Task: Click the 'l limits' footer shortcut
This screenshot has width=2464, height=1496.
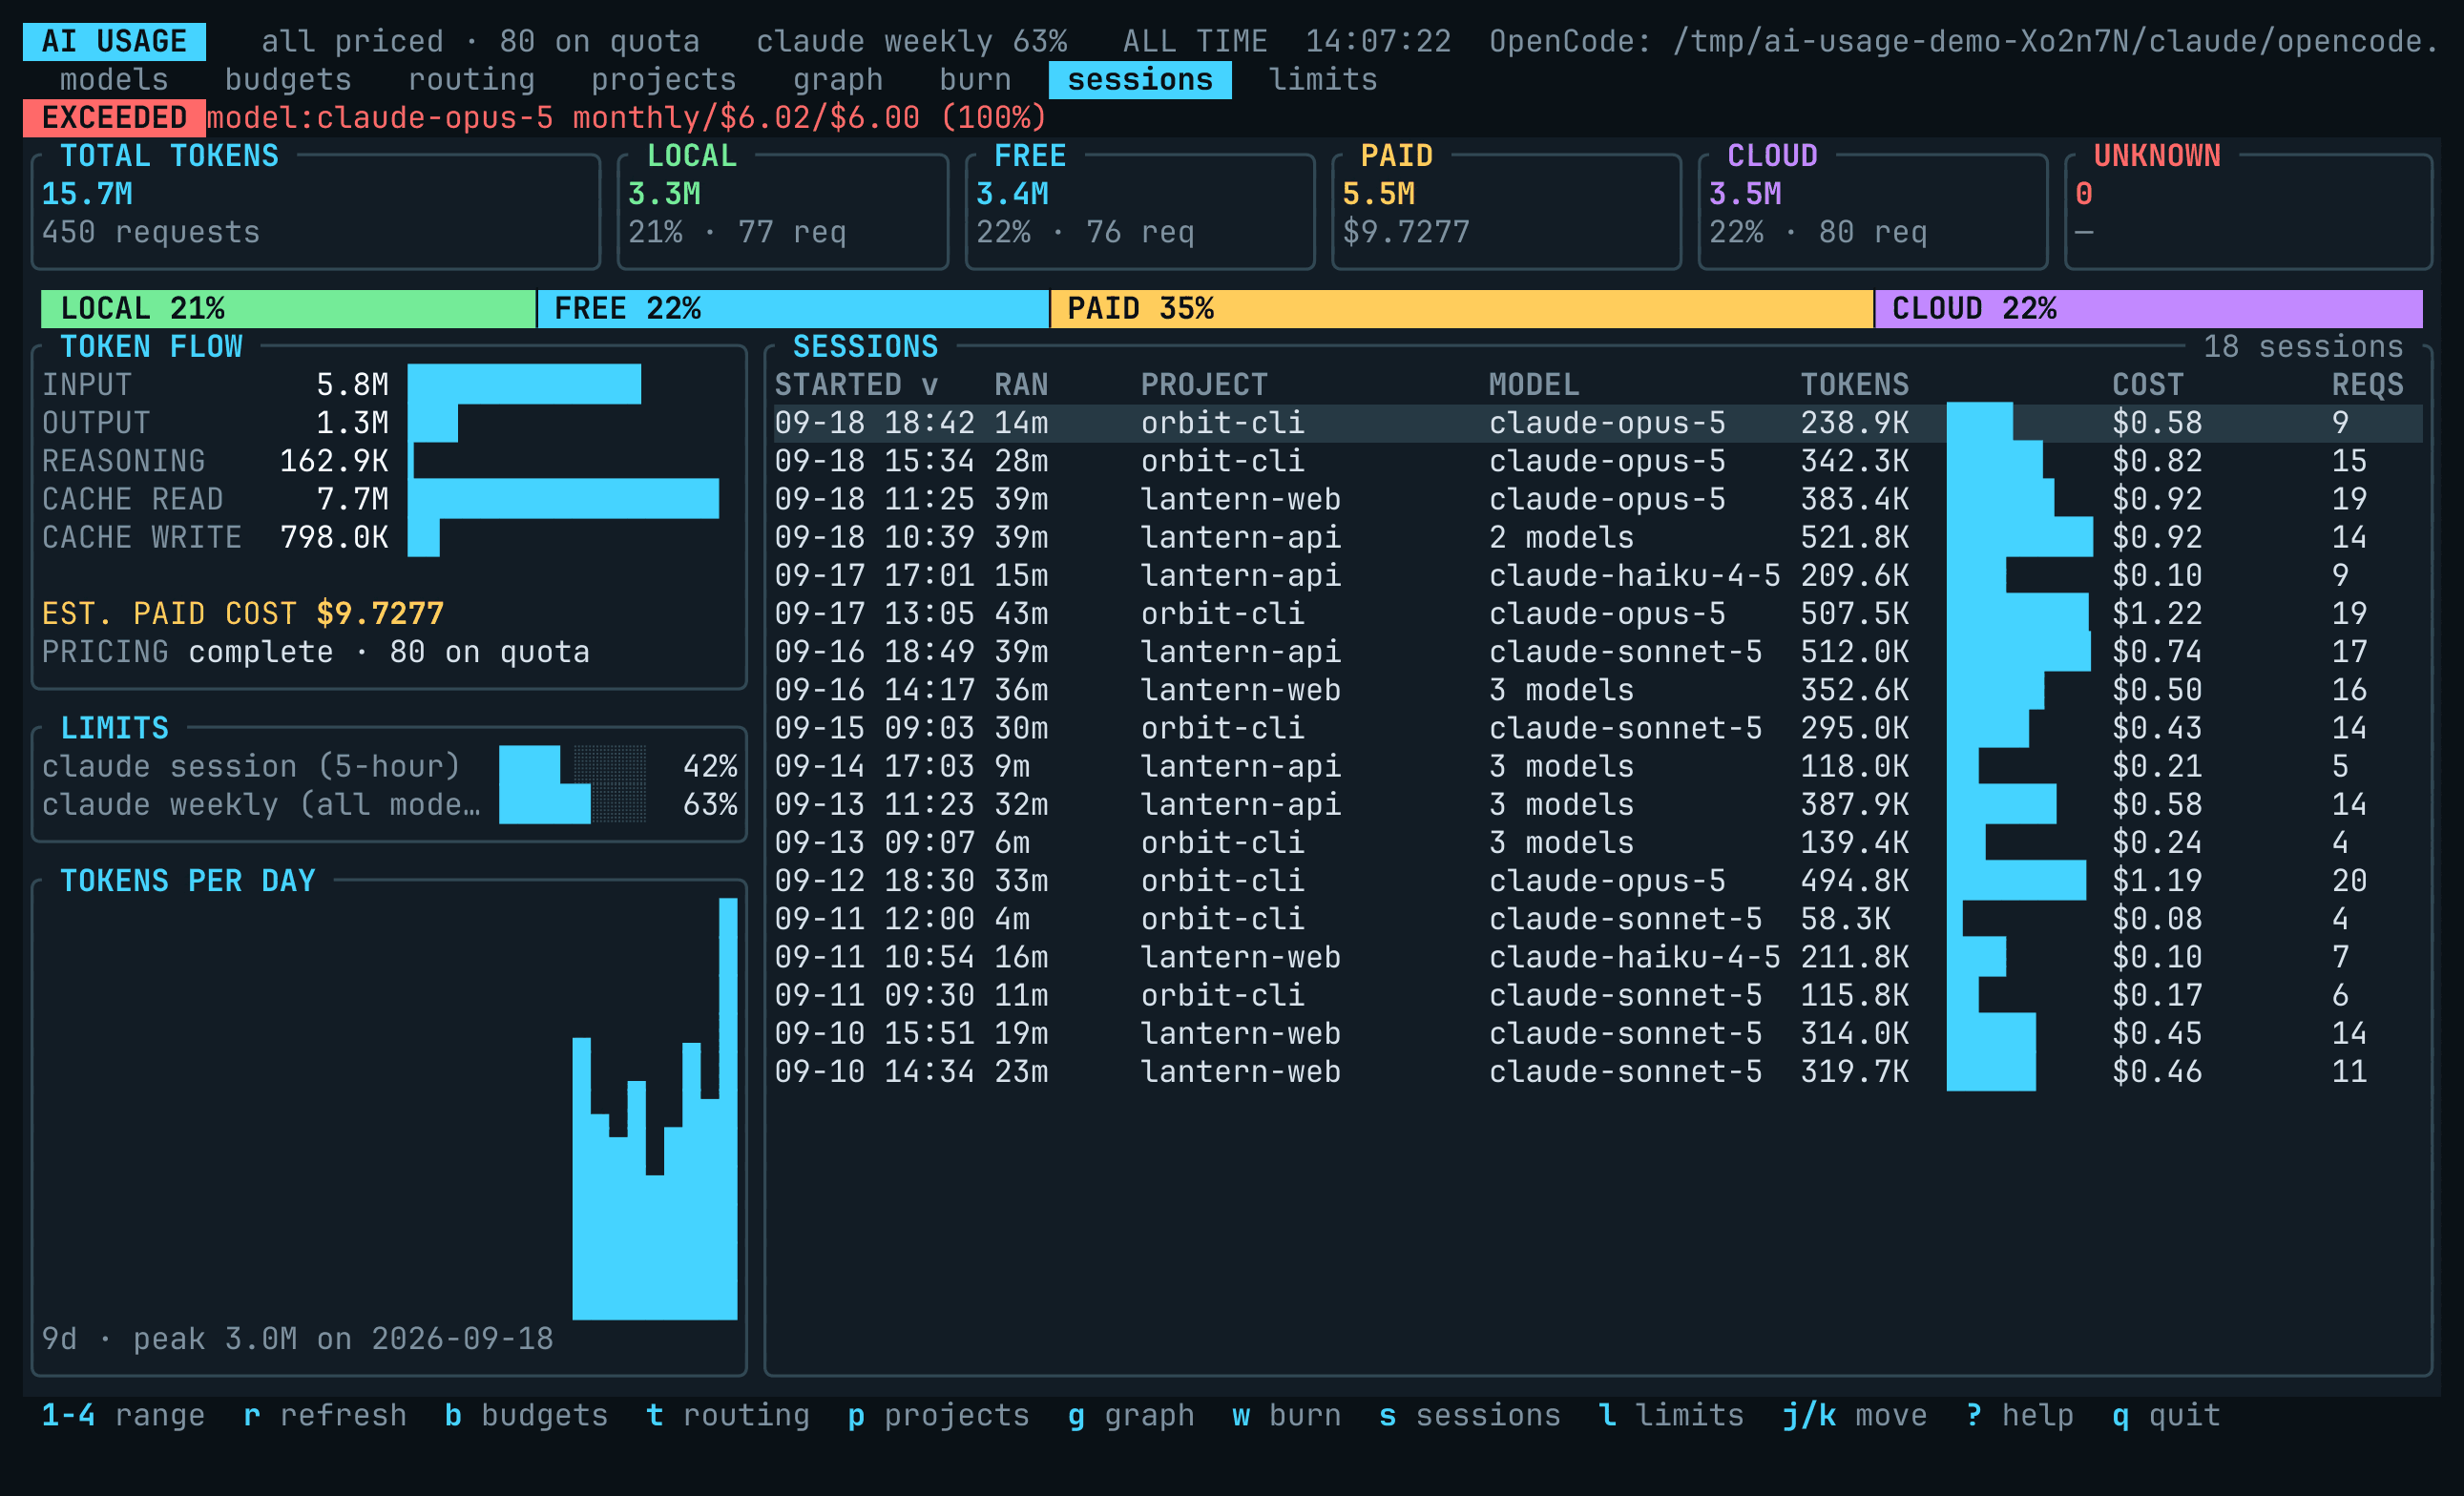Action: point(1671,1415)
